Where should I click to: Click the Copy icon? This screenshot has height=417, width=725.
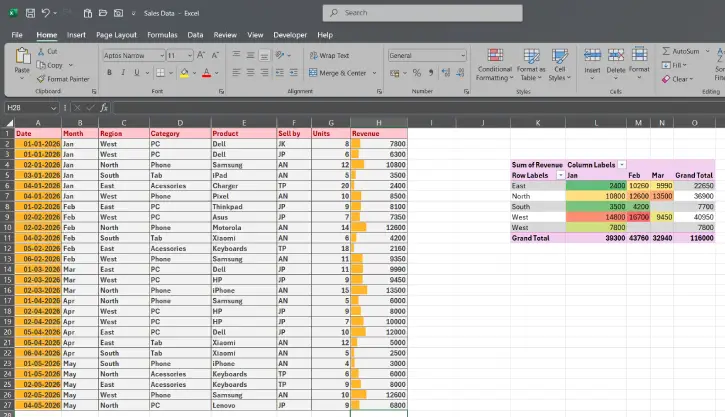point(41,65)
